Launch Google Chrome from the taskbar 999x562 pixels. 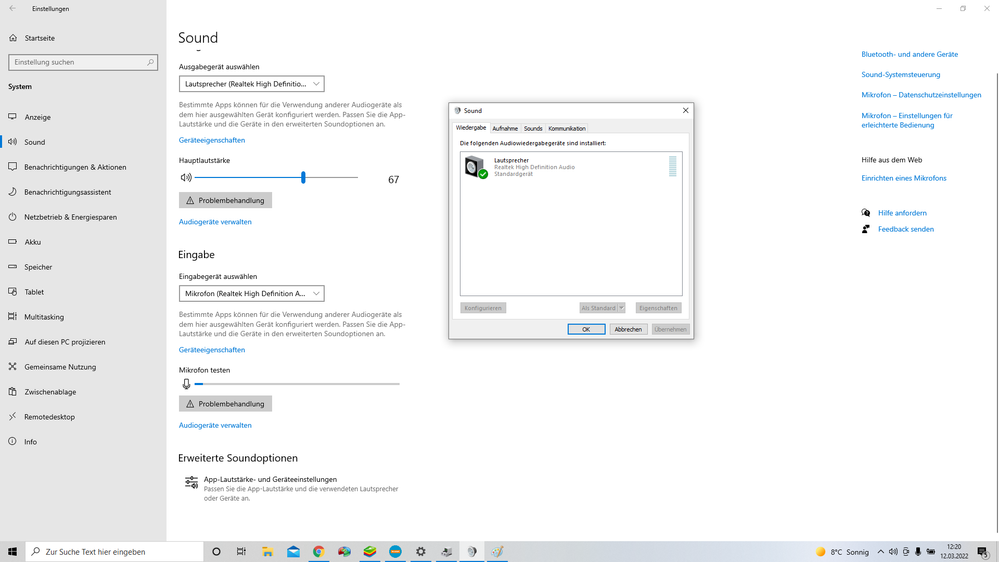click(318, 551)
